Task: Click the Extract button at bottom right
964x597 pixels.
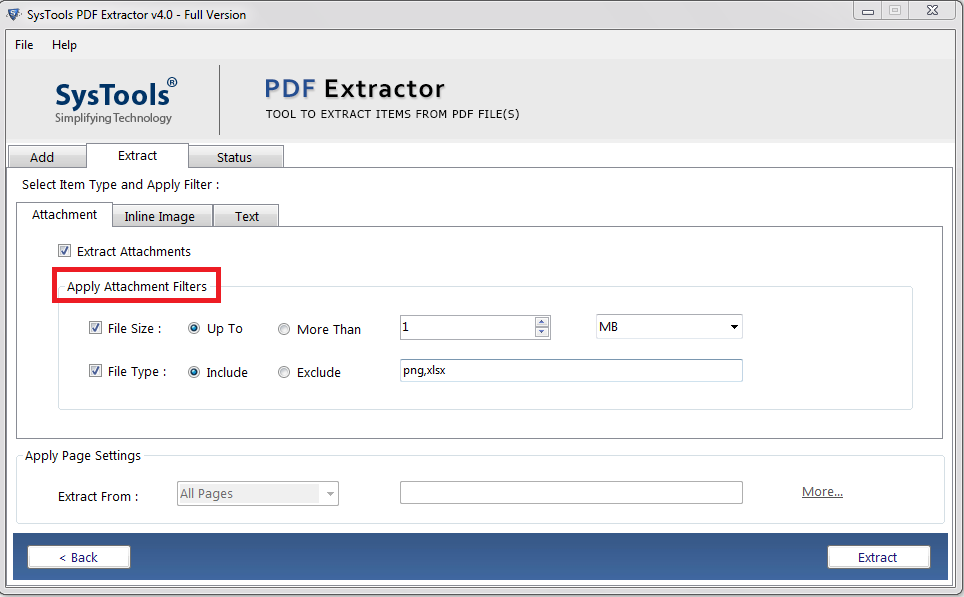Action: click(x=879, y=557)
